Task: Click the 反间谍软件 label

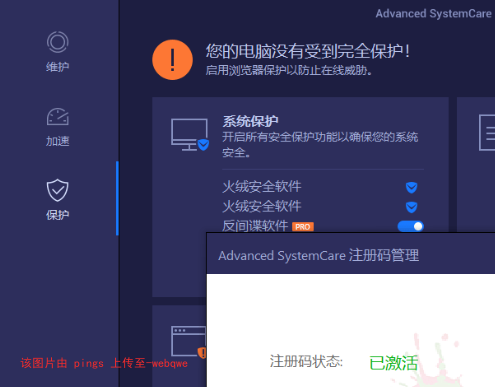Action: click(x=255, y=226)
